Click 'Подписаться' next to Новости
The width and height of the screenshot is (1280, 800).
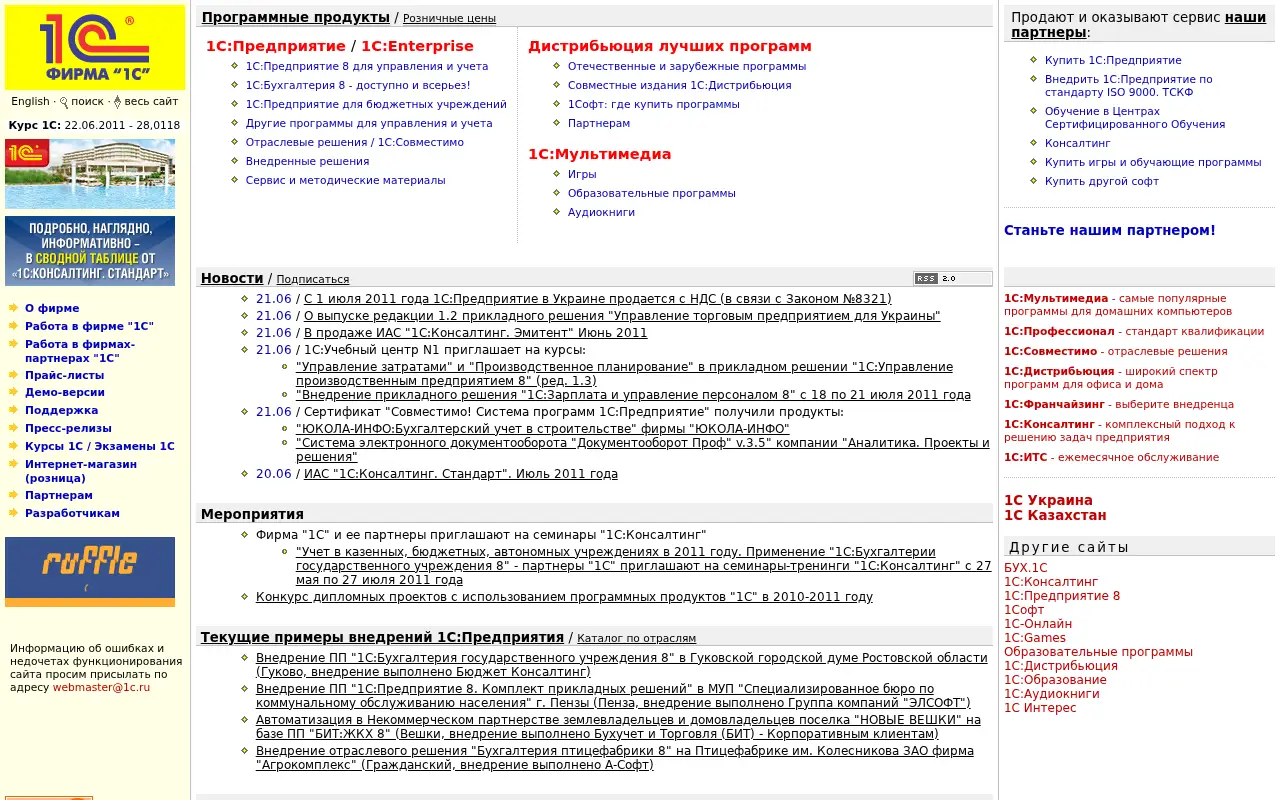pyautogui.click(x=313, y=280)
